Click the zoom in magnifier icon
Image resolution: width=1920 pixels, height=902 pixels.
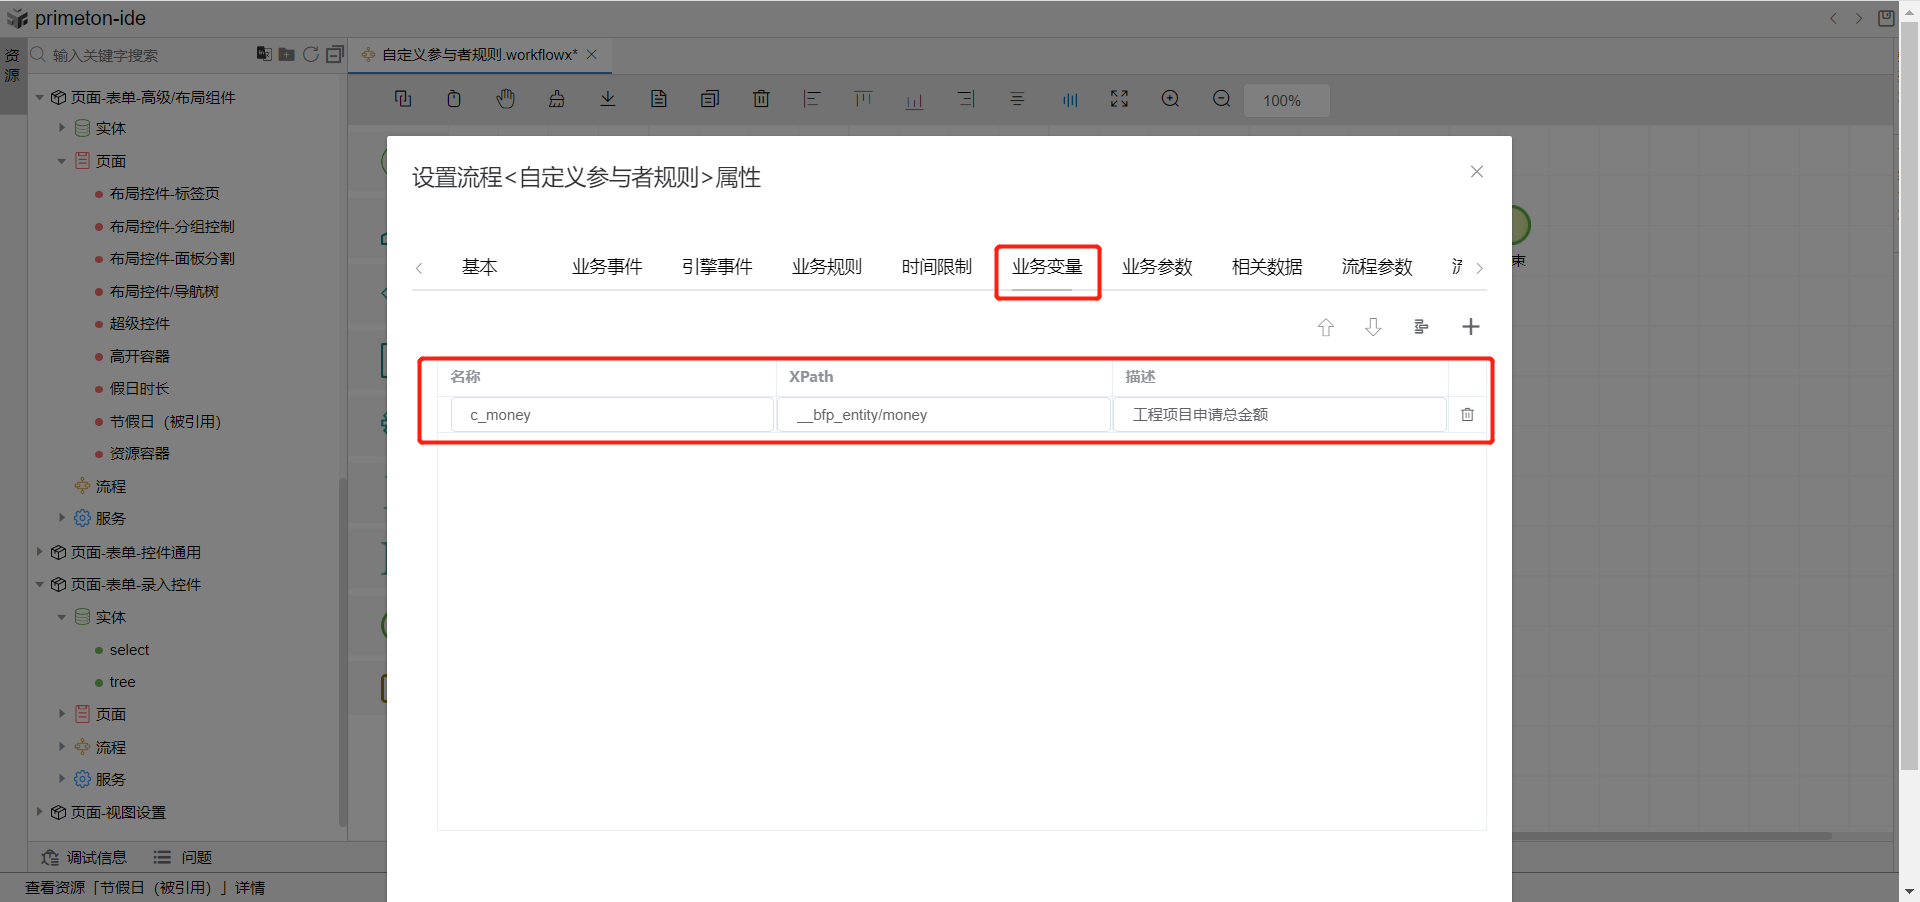tap(1170, 99)
